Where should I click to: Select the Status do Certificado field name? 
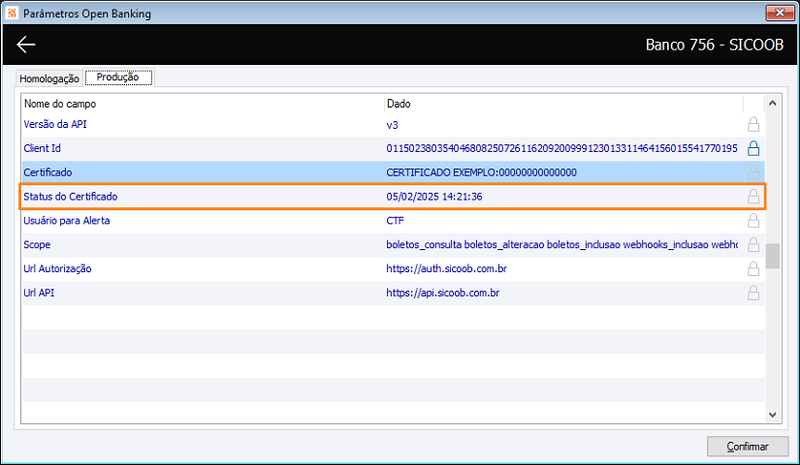pyautogui.click(x=70, y=197)
